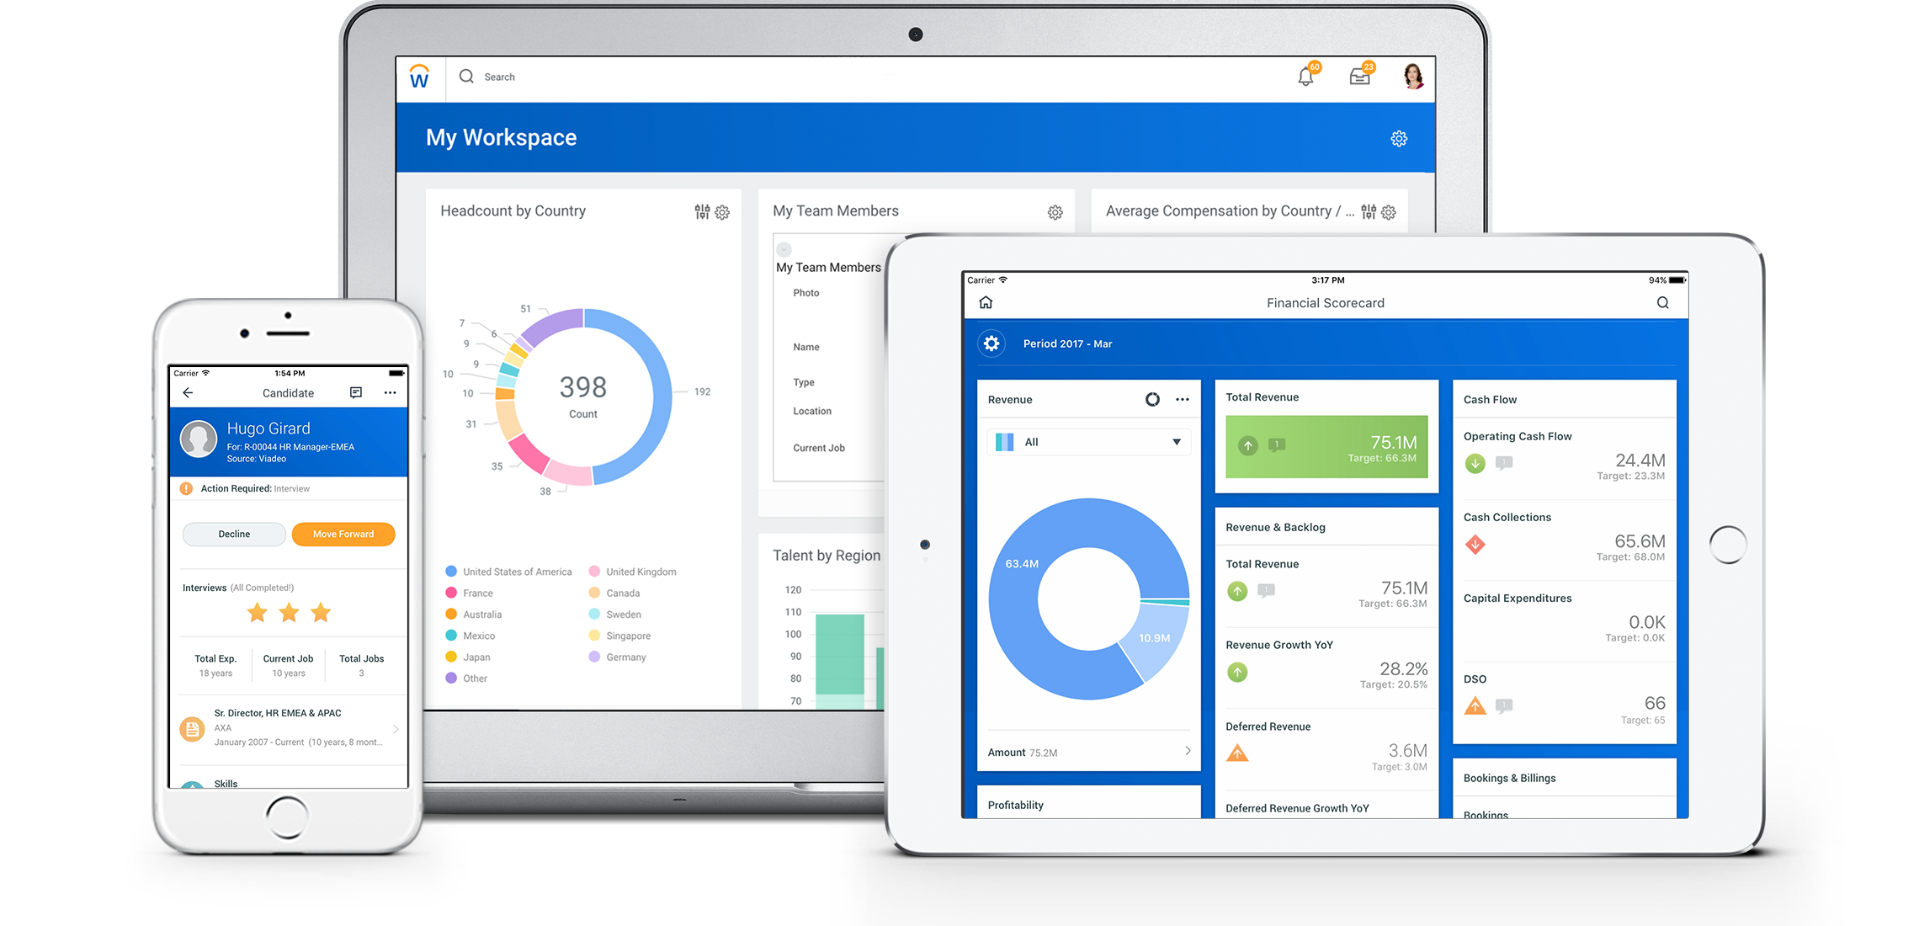1919x926 pixels.
Task: Open the All dropdown on the Revenue card
Action: [1088, 441]
